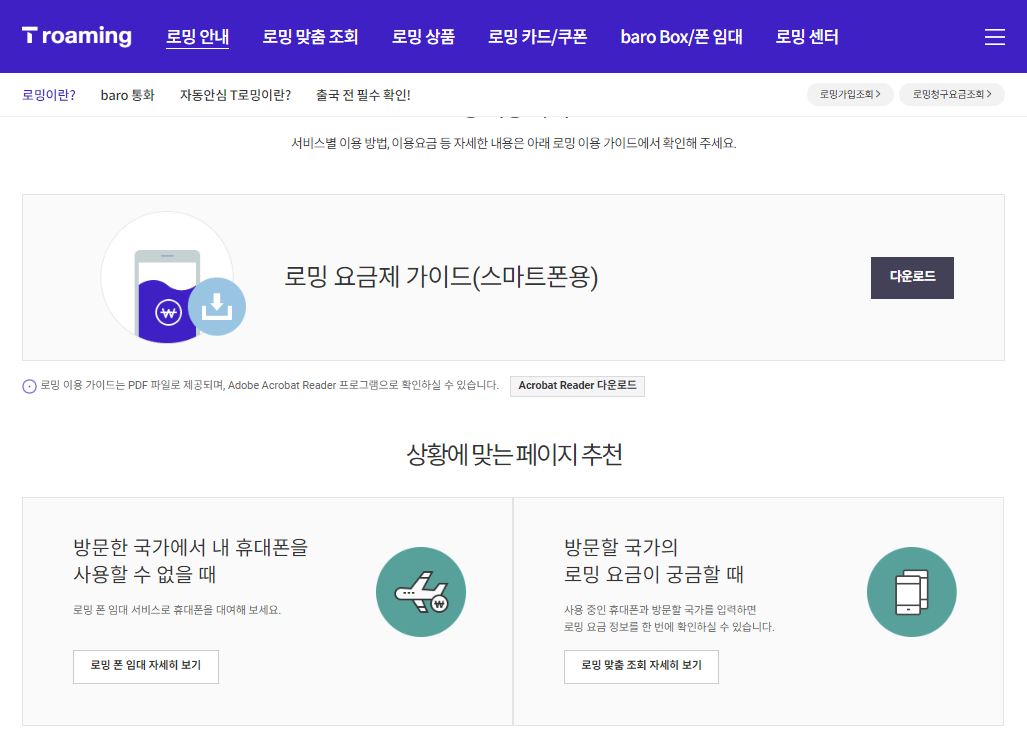
Task: Click the circular info icon before PDF notice
Action: [x=30, y=385]
